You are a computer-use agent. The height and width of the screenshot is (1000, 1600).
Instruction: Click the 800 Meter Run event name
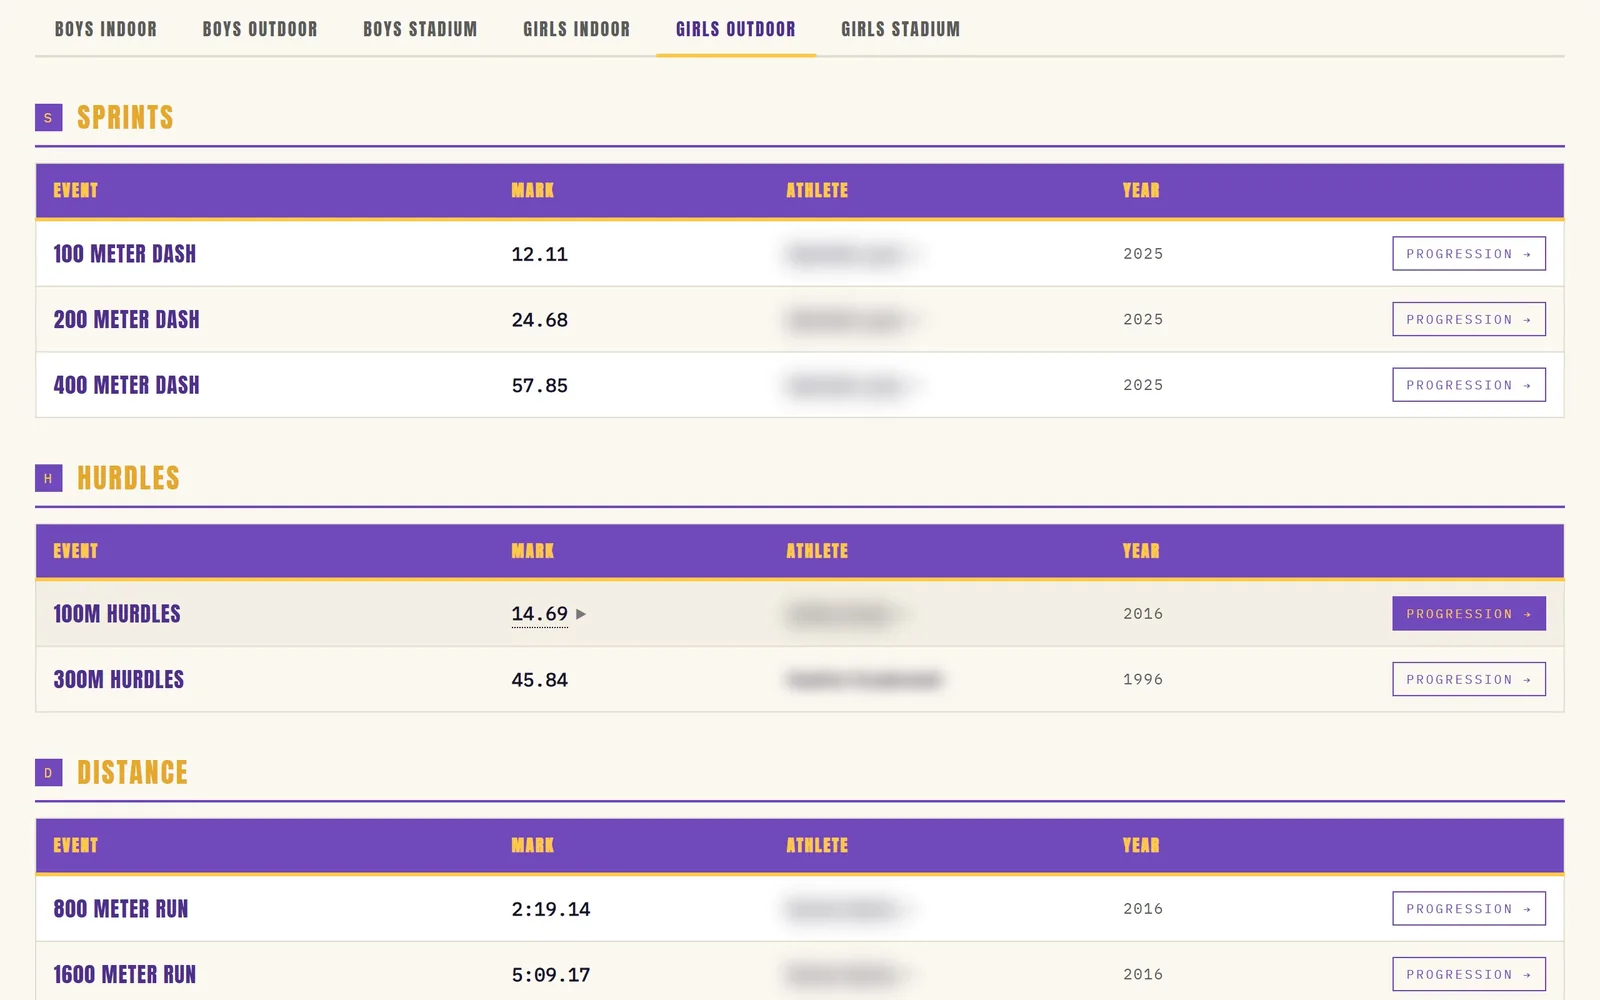121,909
